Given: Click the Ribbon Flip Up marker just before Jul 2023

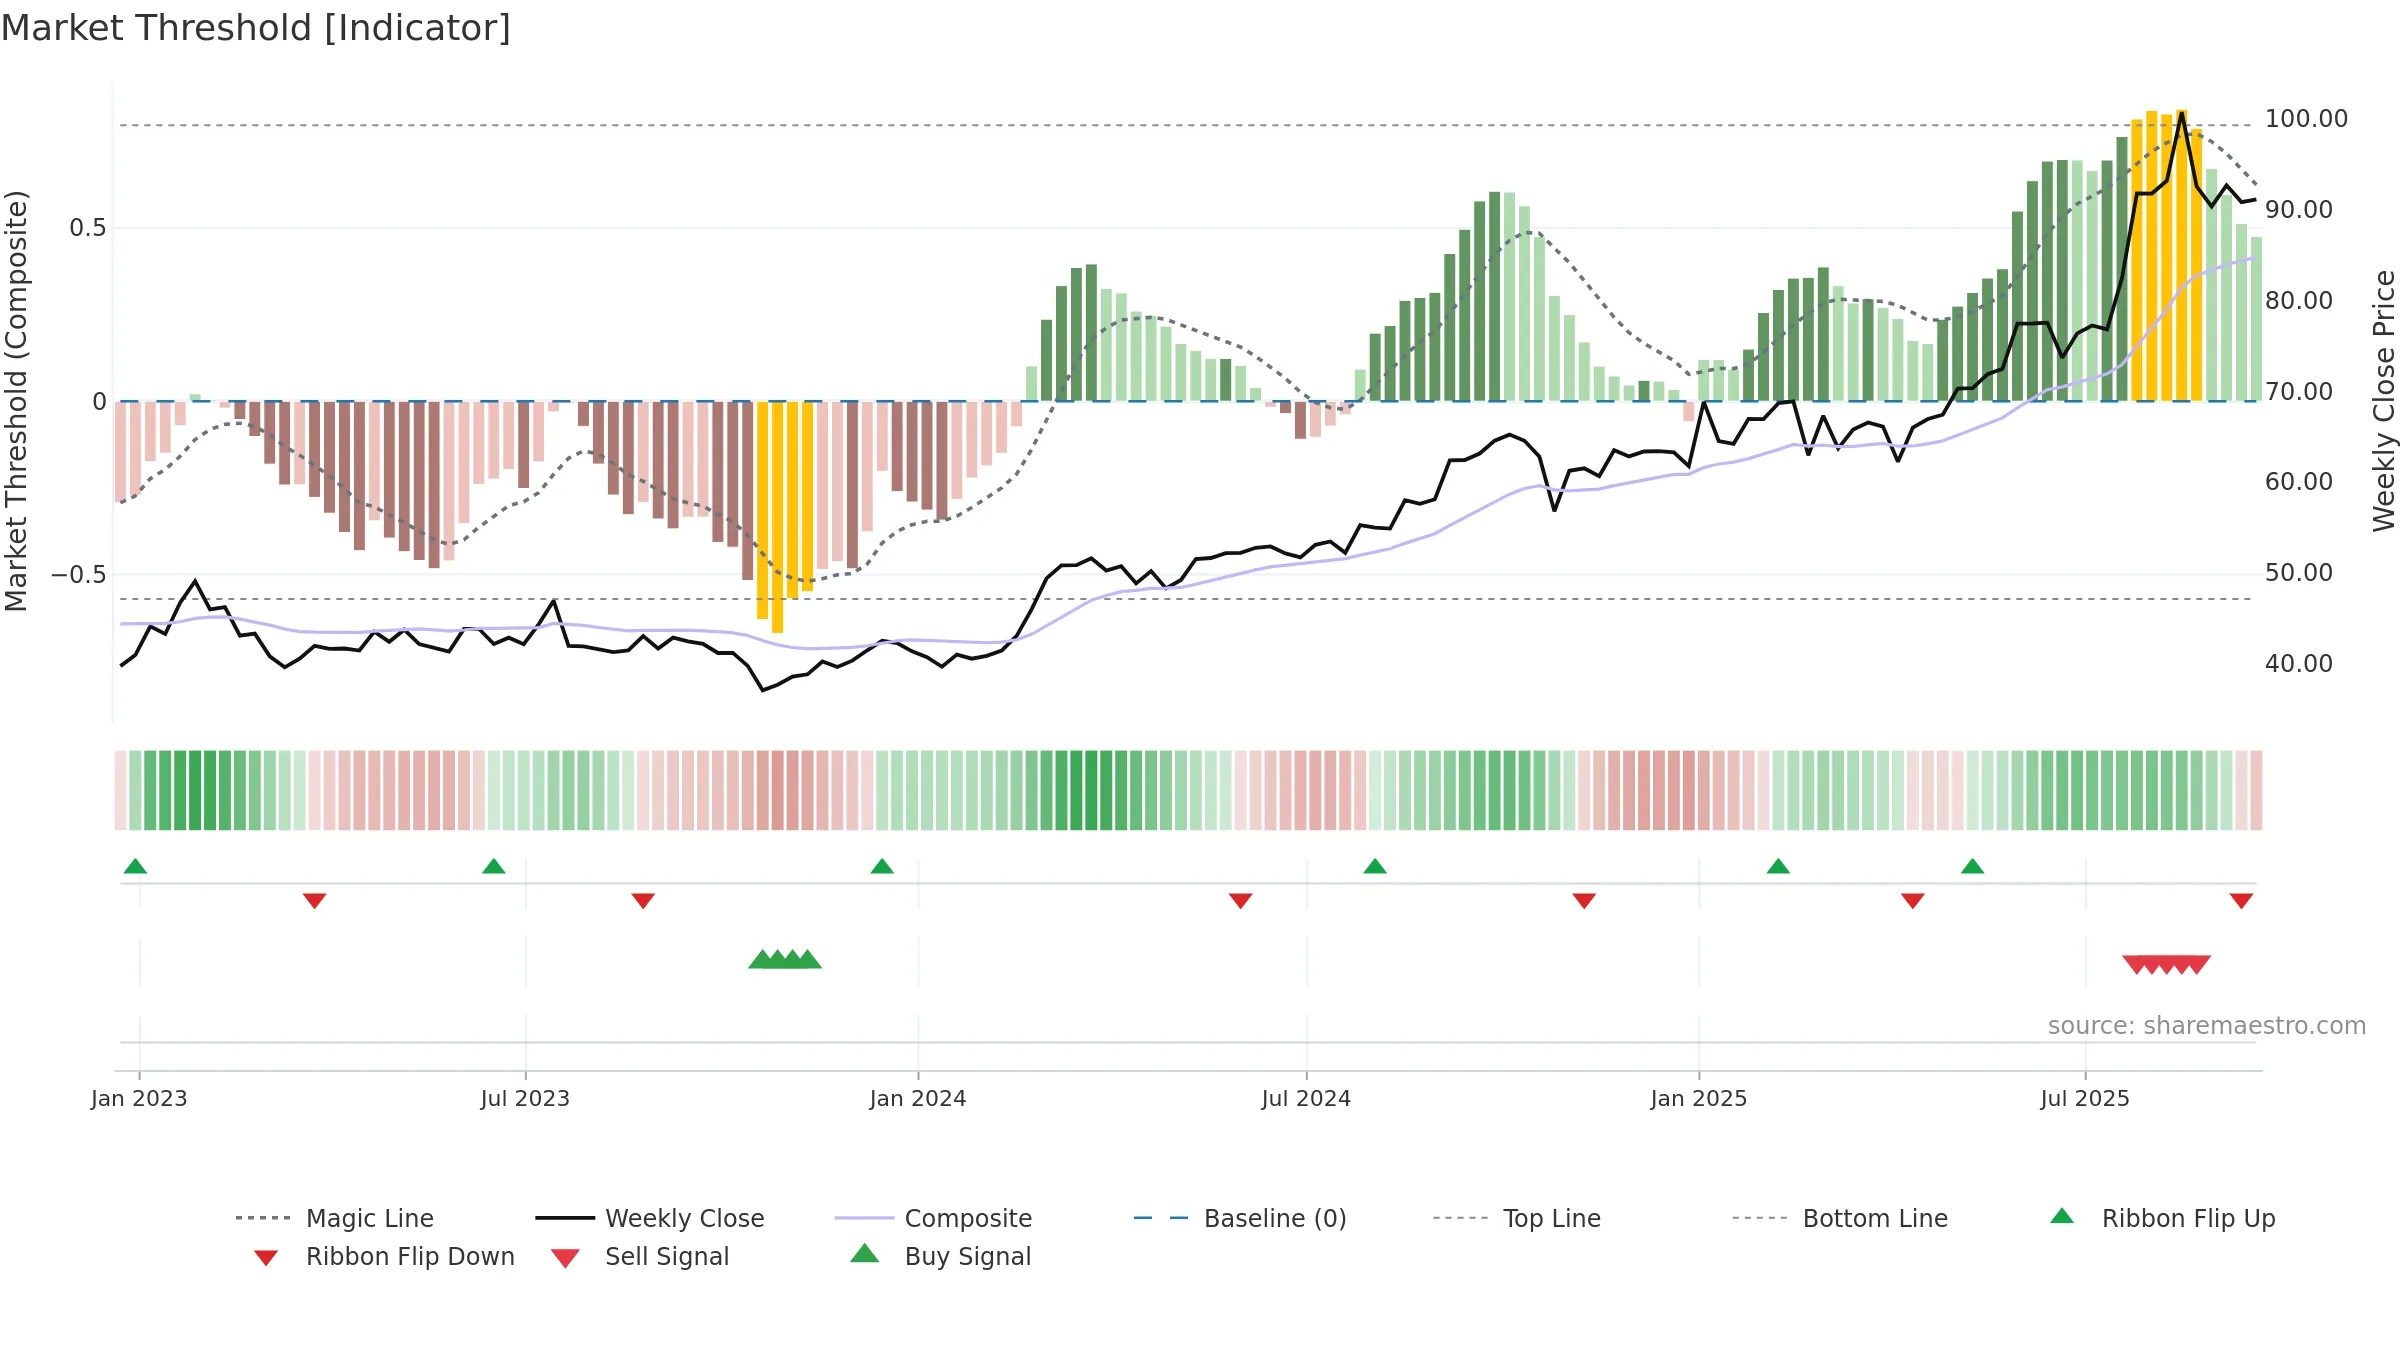Looking at the screenshot, I should [x=494, y=866].
